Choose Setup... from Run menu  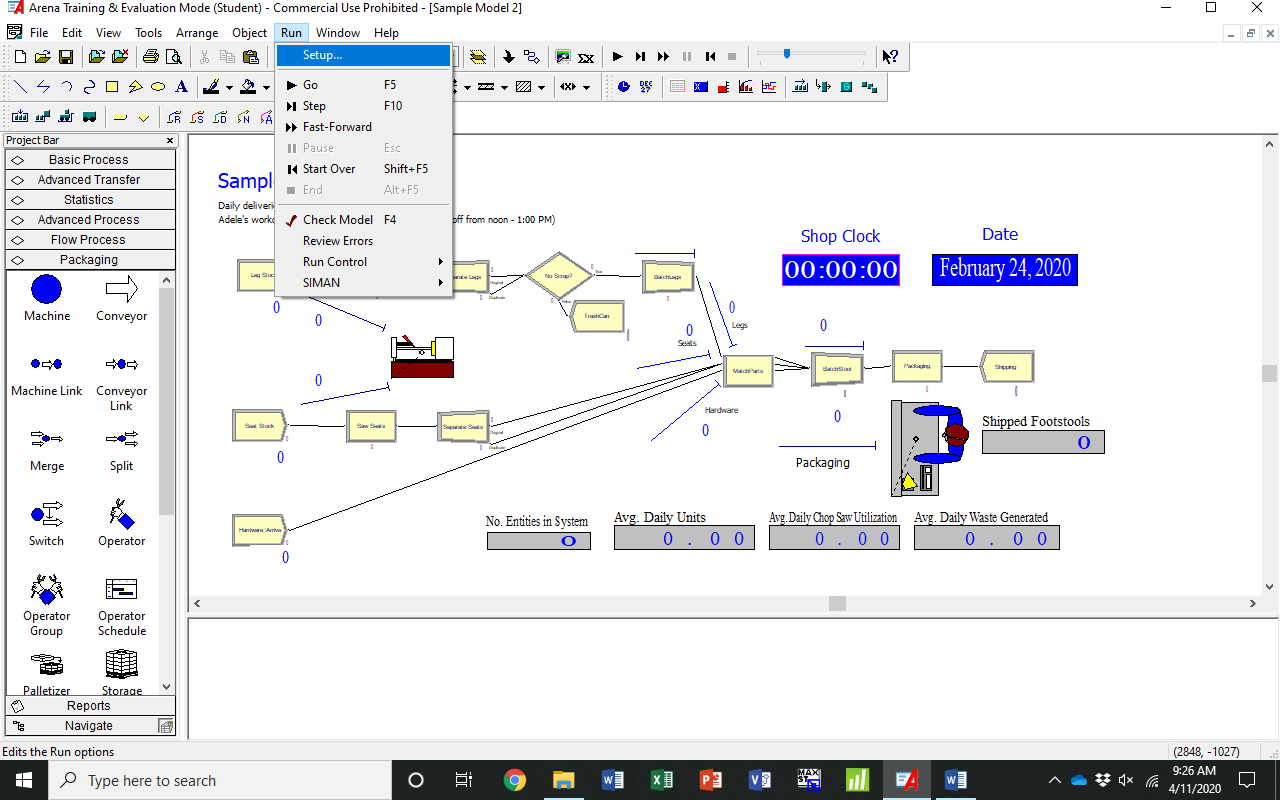click(x=364, y=55)
